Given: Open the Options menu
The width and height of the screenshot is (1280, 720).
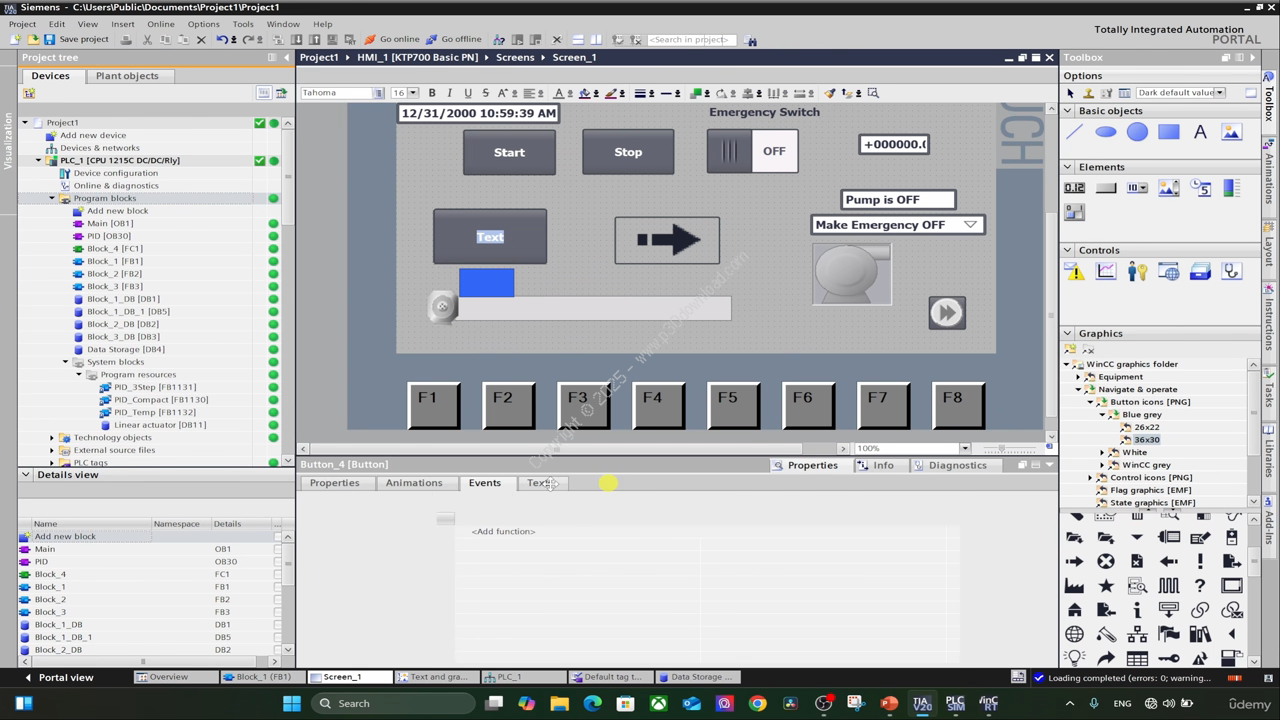Looking at the screenshot, I should [203, 24].
